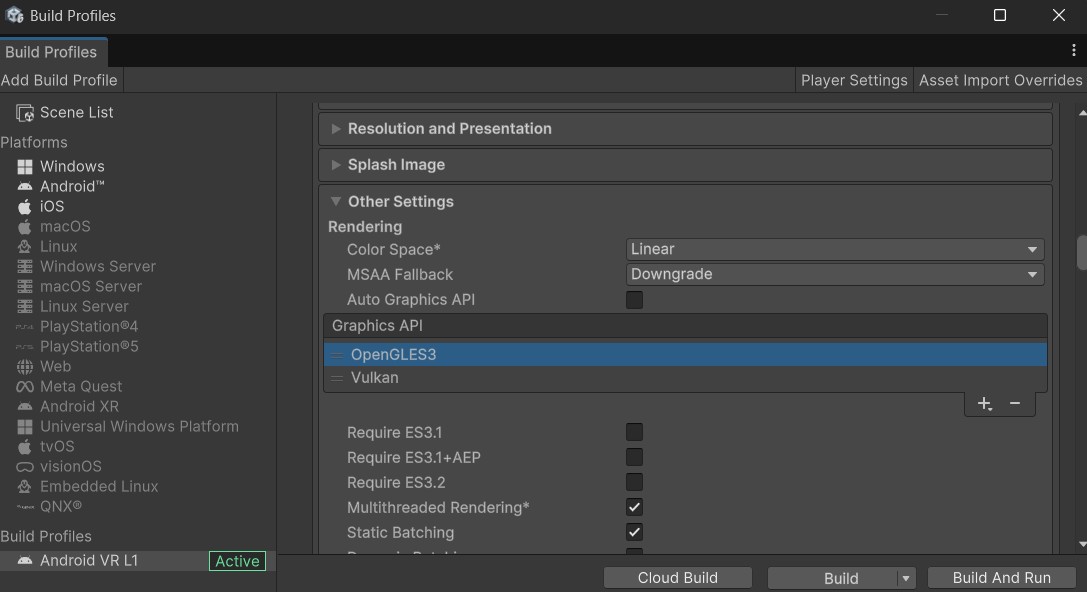The height and width of the screenshot is (592, 1087).
Task: Click the Build And Run button
Action: pyautogui.click(x=1001, y=578)
